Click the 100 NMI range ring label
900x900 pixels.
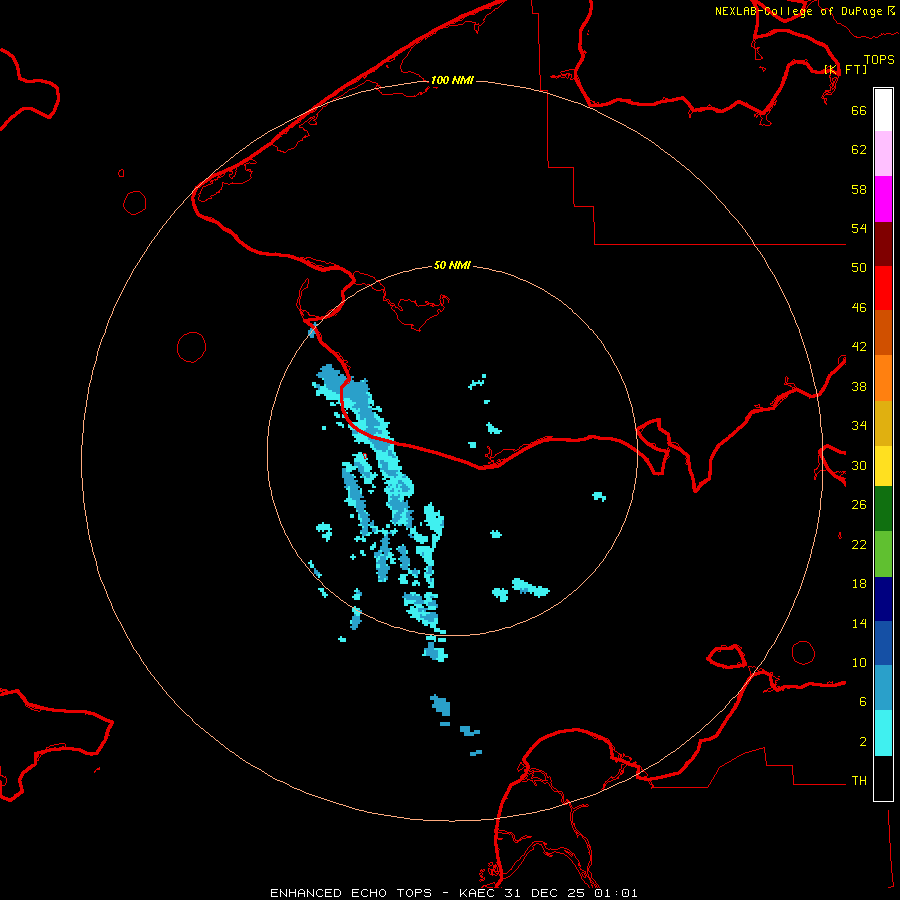click(452, 80)
